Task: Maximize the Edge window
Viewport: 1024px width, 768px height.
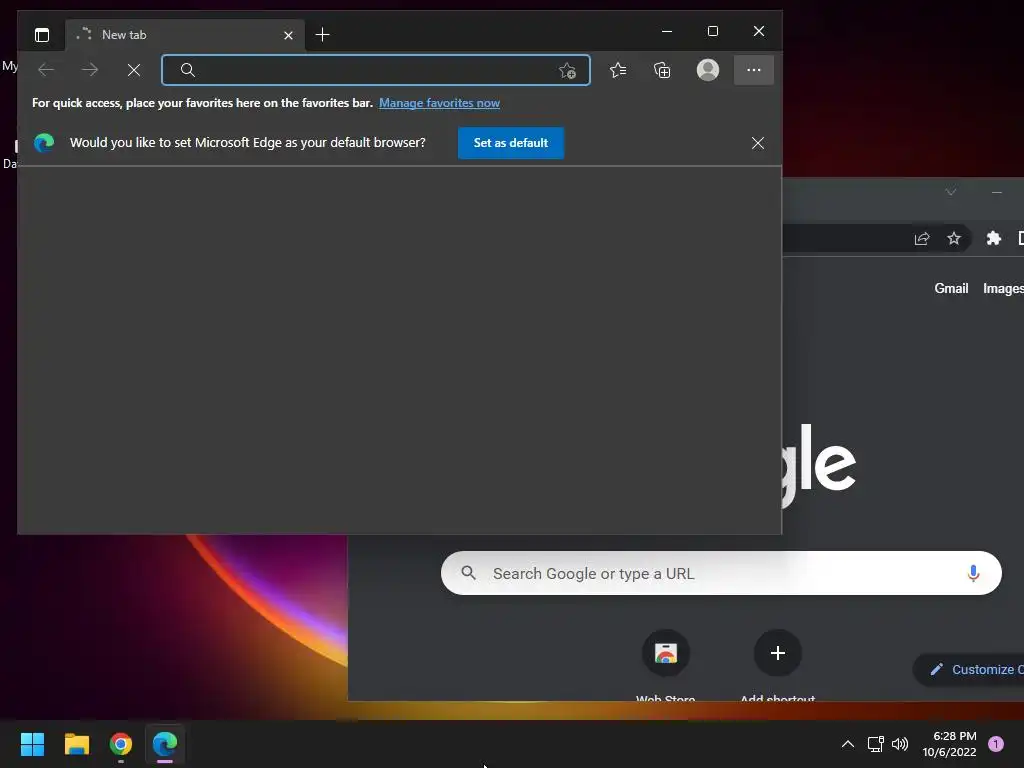Action: (x=712, y=31)
